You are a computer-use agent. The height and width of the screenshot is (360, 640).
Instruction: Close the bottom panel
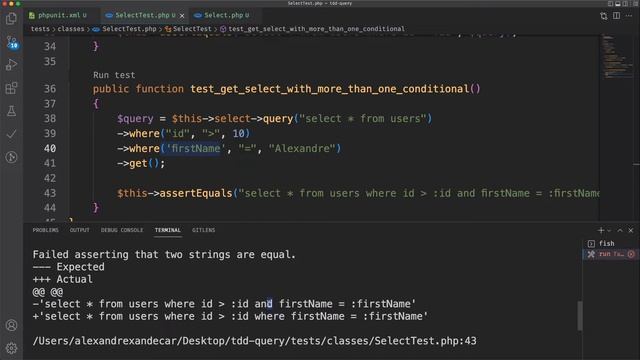coord(631,231)
